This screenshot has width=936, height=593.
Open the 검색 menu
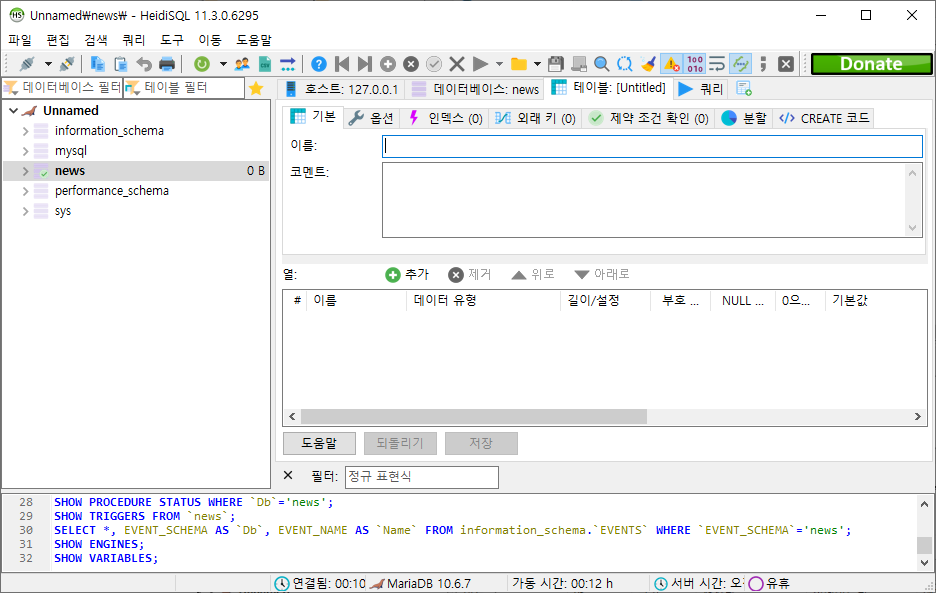[x=96, y=40]
